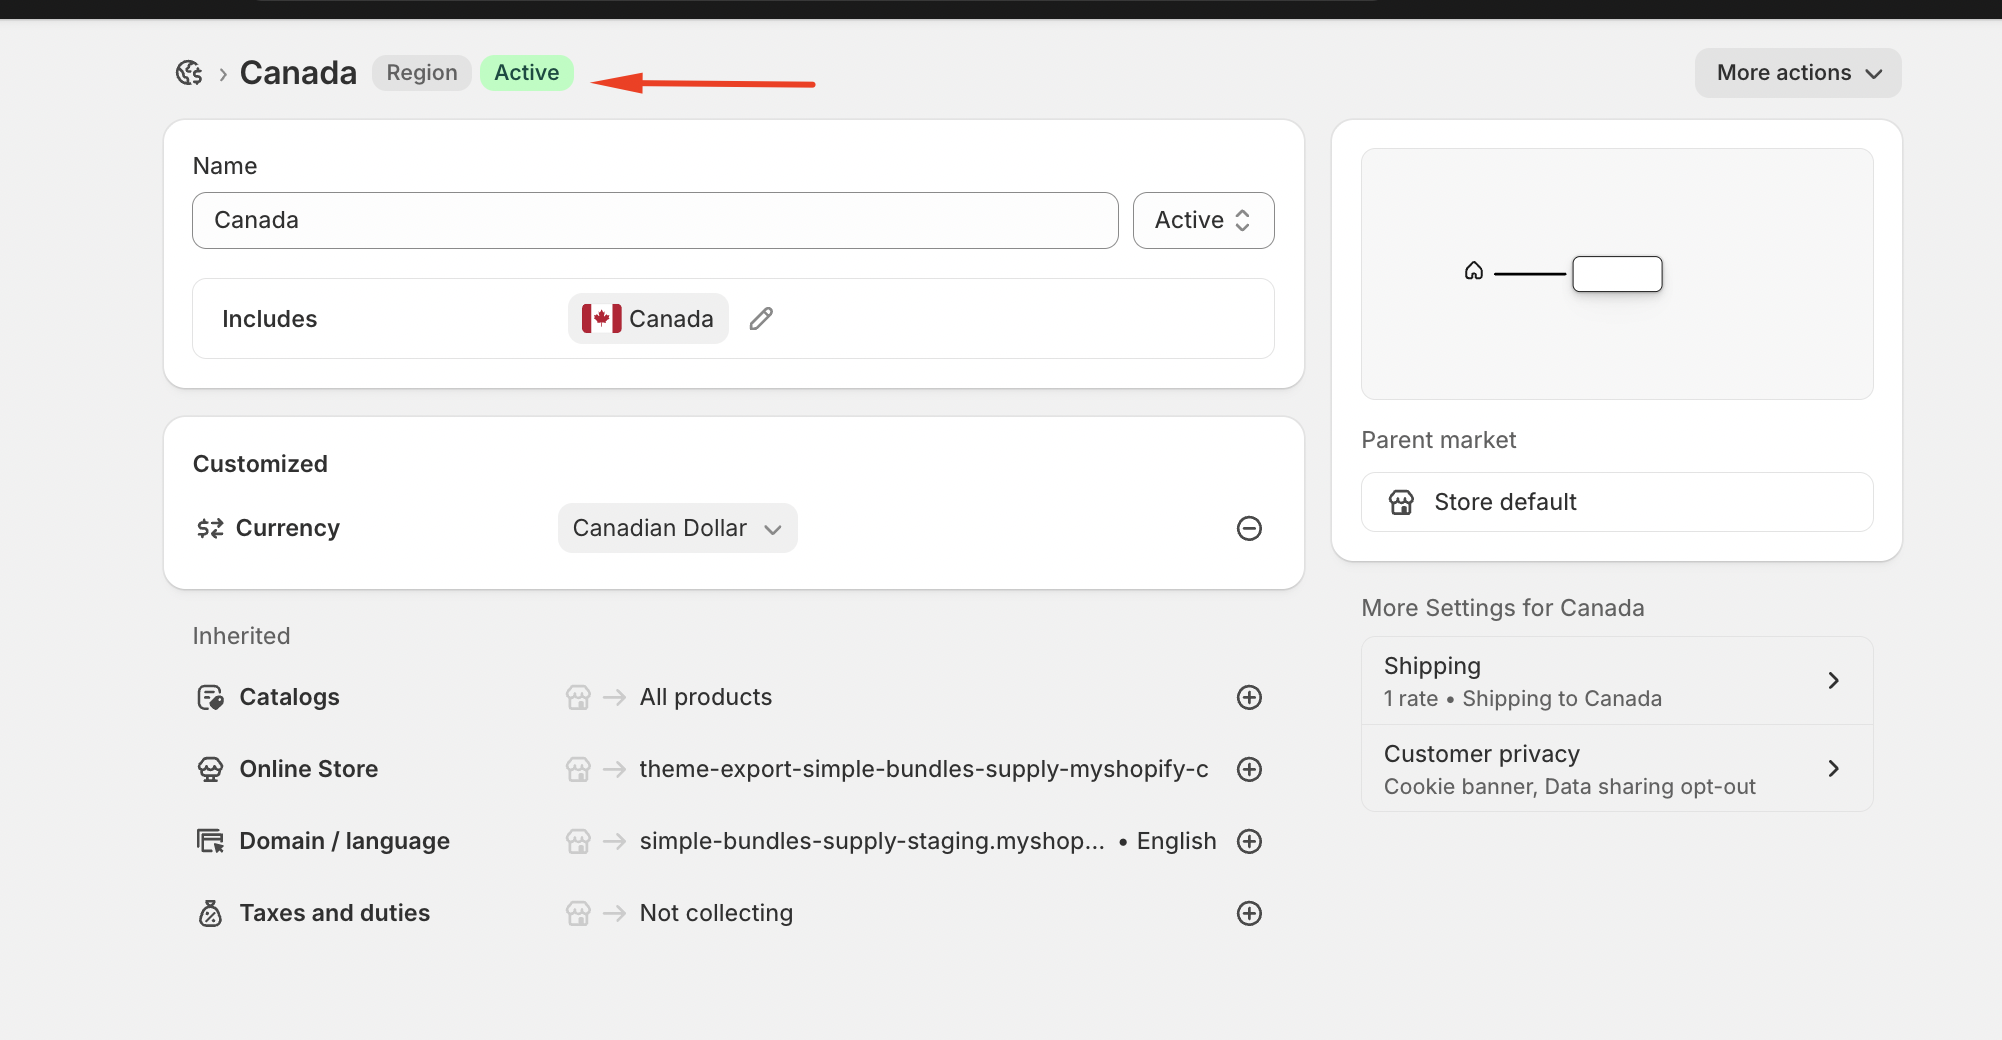Click the Region badge in header
The width and height of the screenshot is (2002, 1040).
tap(422, 73)
